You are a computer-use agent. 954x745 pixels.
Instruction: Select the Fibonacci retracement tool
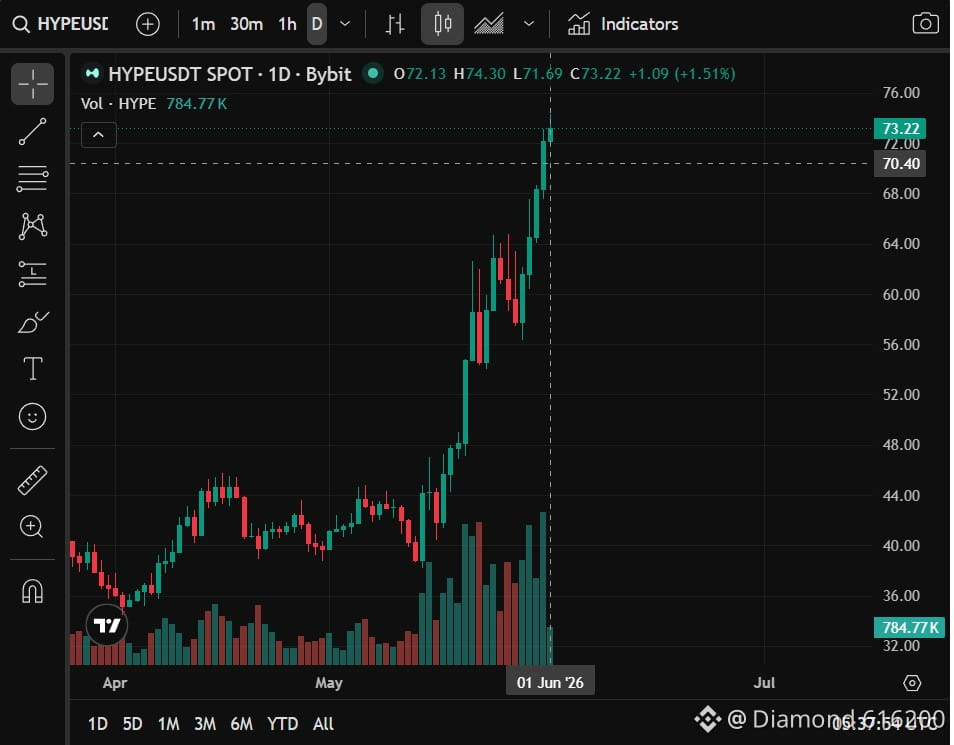point(32,179)
